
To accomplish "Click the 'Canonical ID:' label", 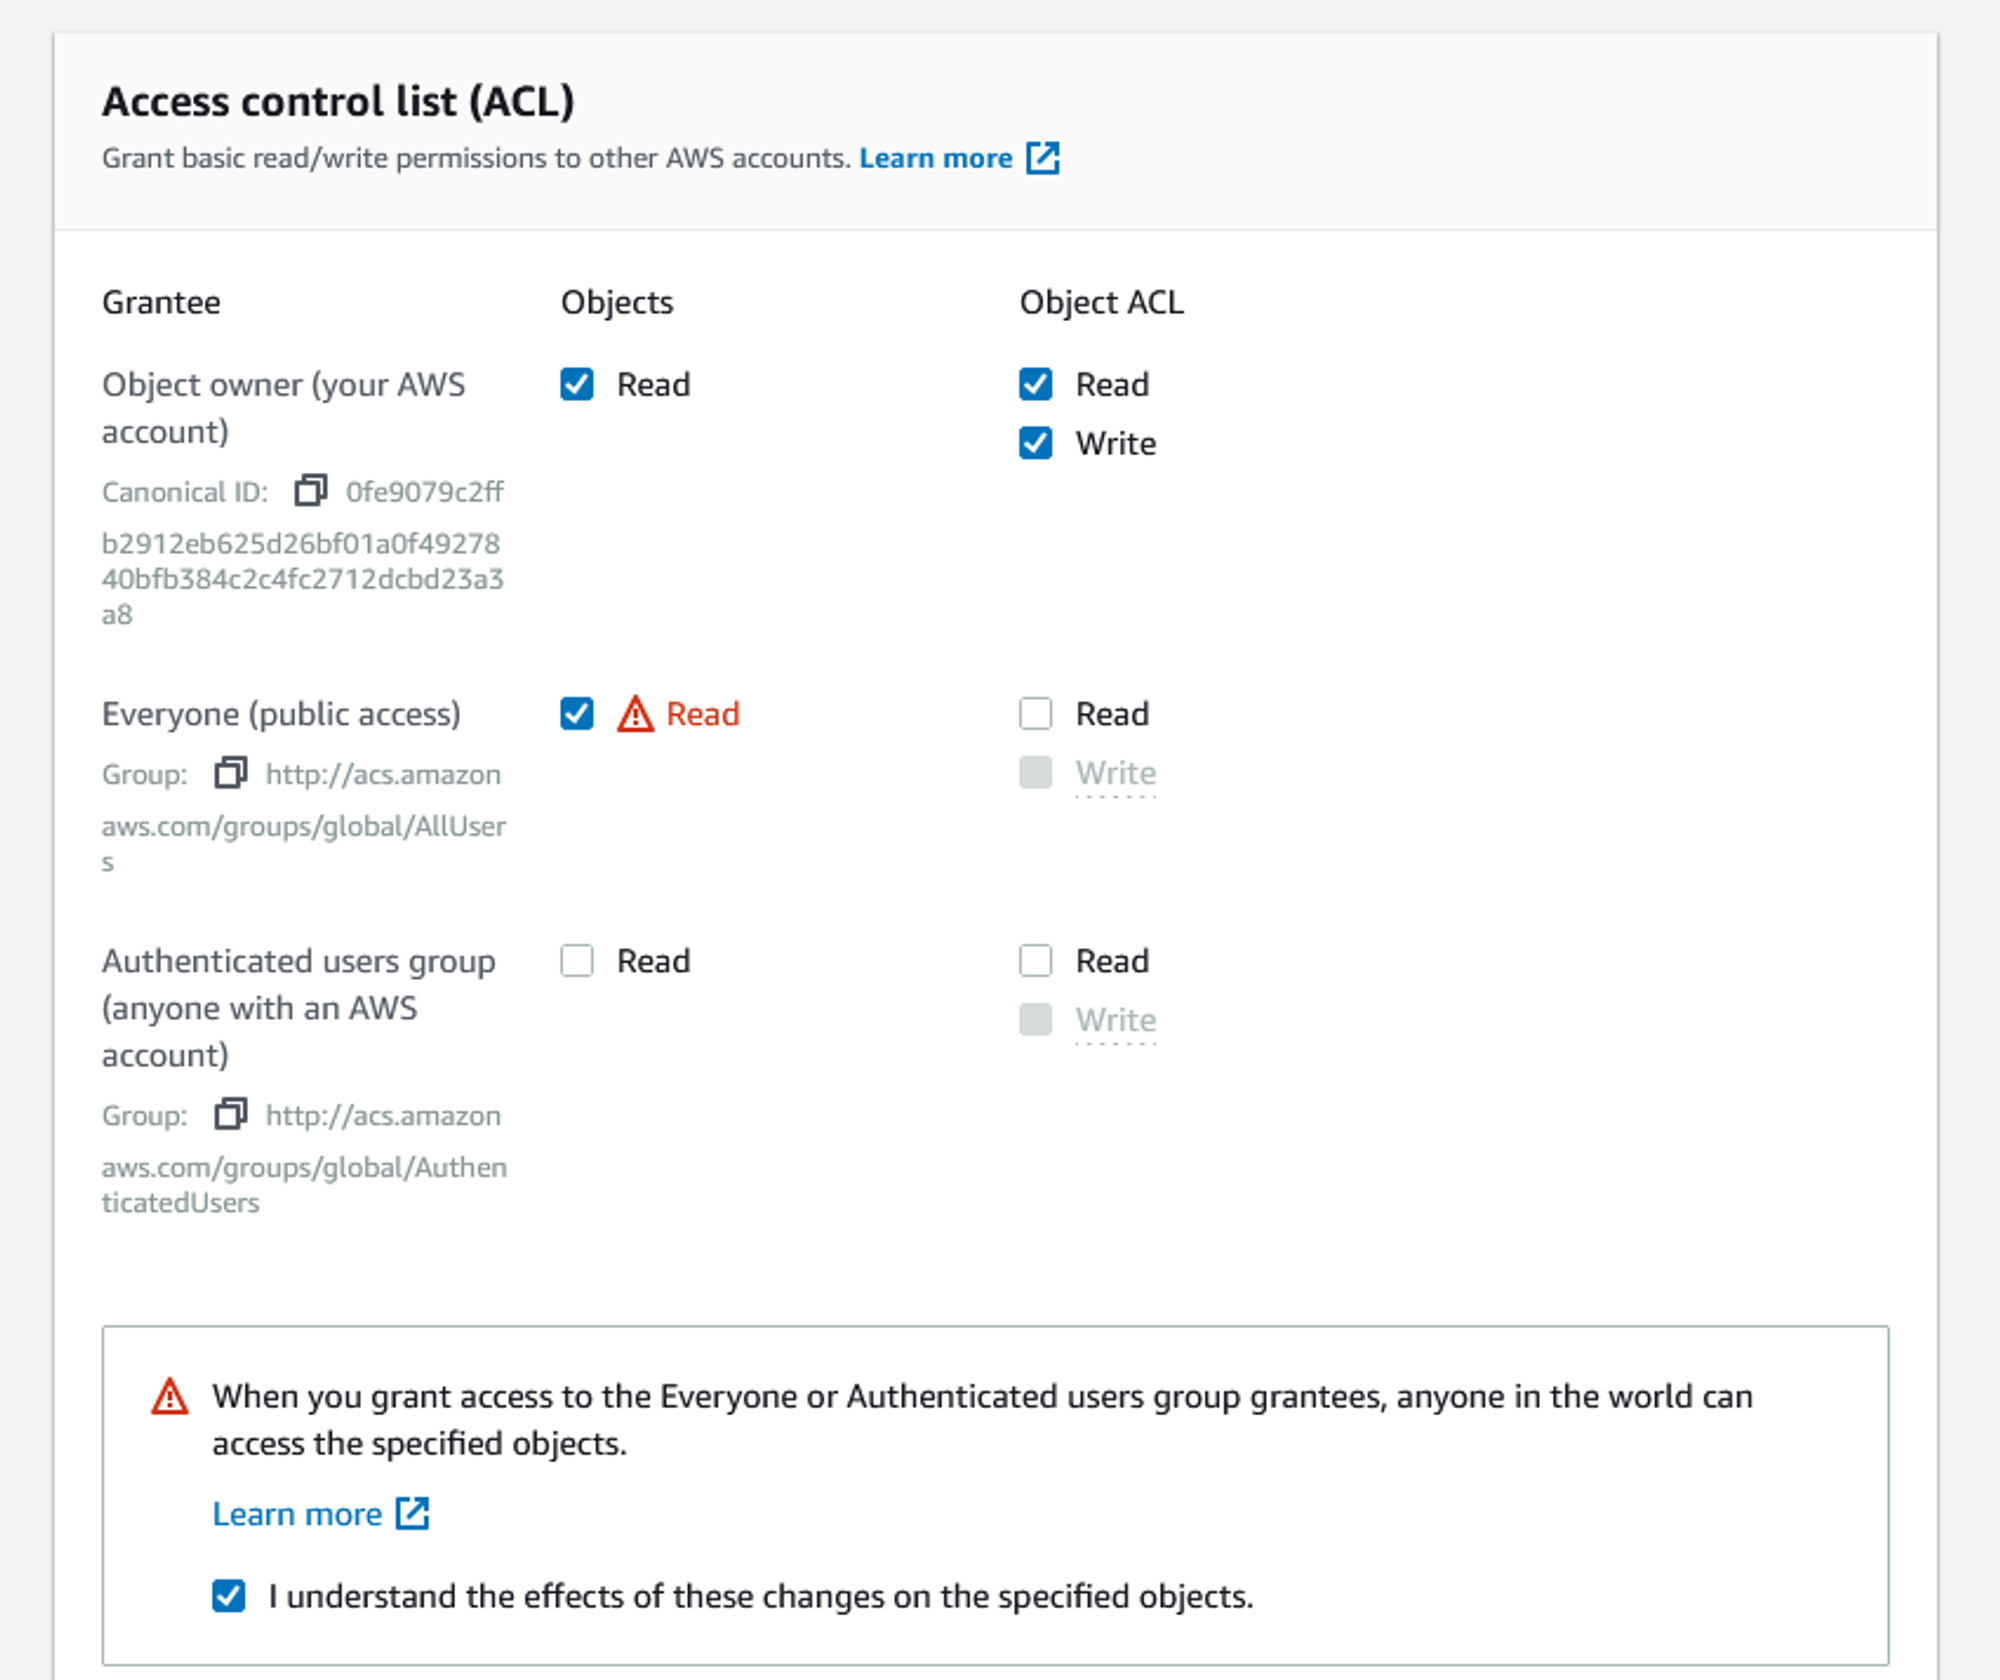I will pos(185,492).
